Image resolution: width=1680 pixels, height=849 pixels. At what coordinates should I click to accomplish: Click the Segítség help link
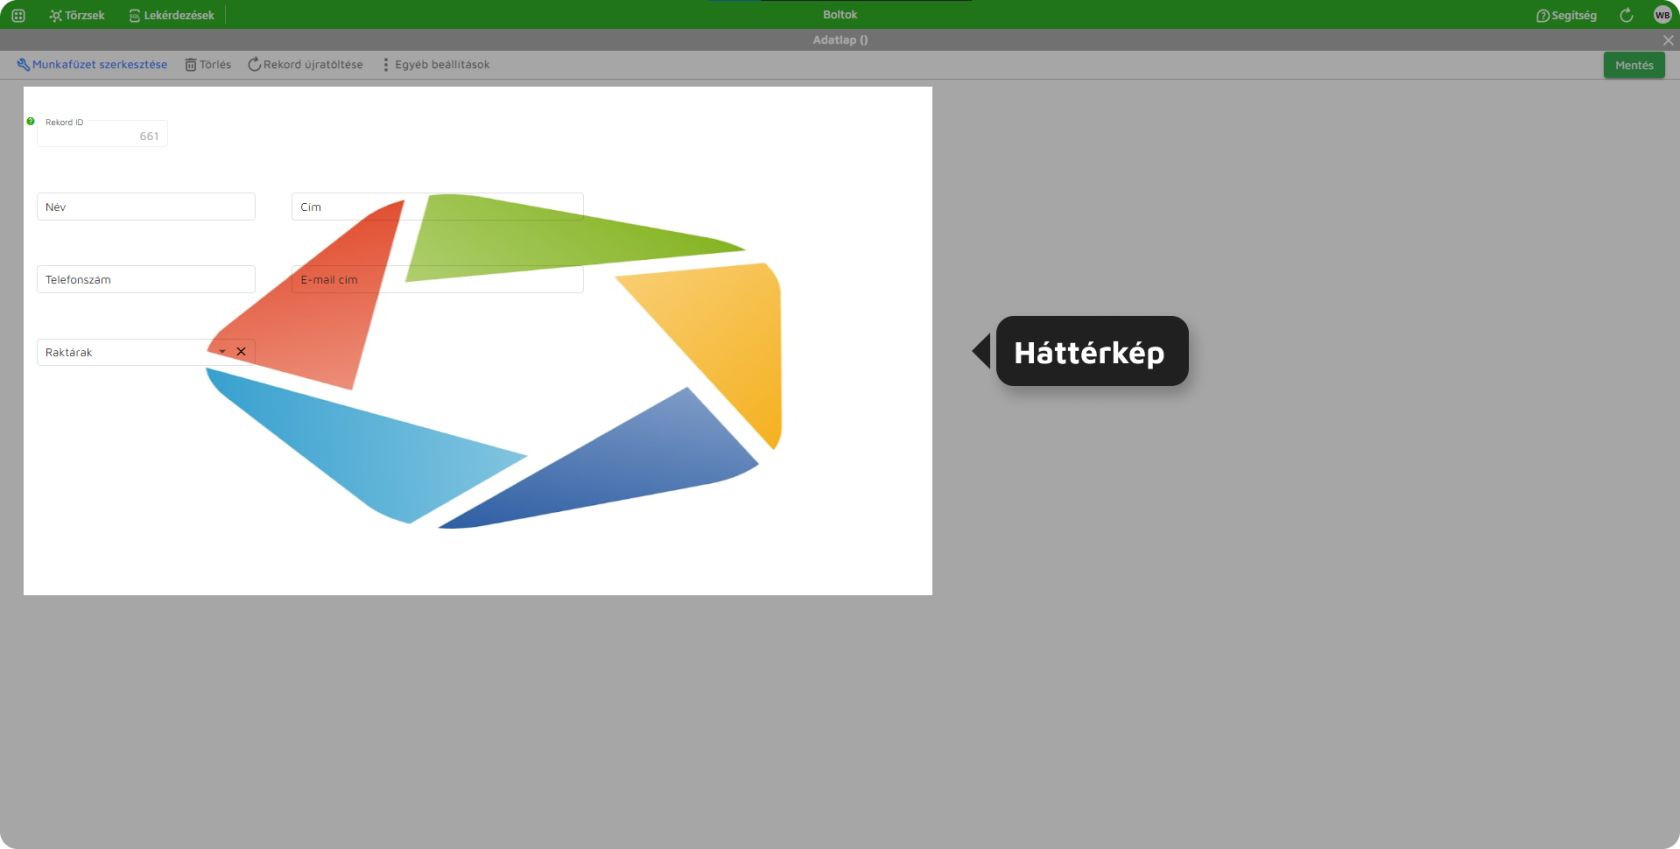pyautogui.click(x=1566, y=15)
